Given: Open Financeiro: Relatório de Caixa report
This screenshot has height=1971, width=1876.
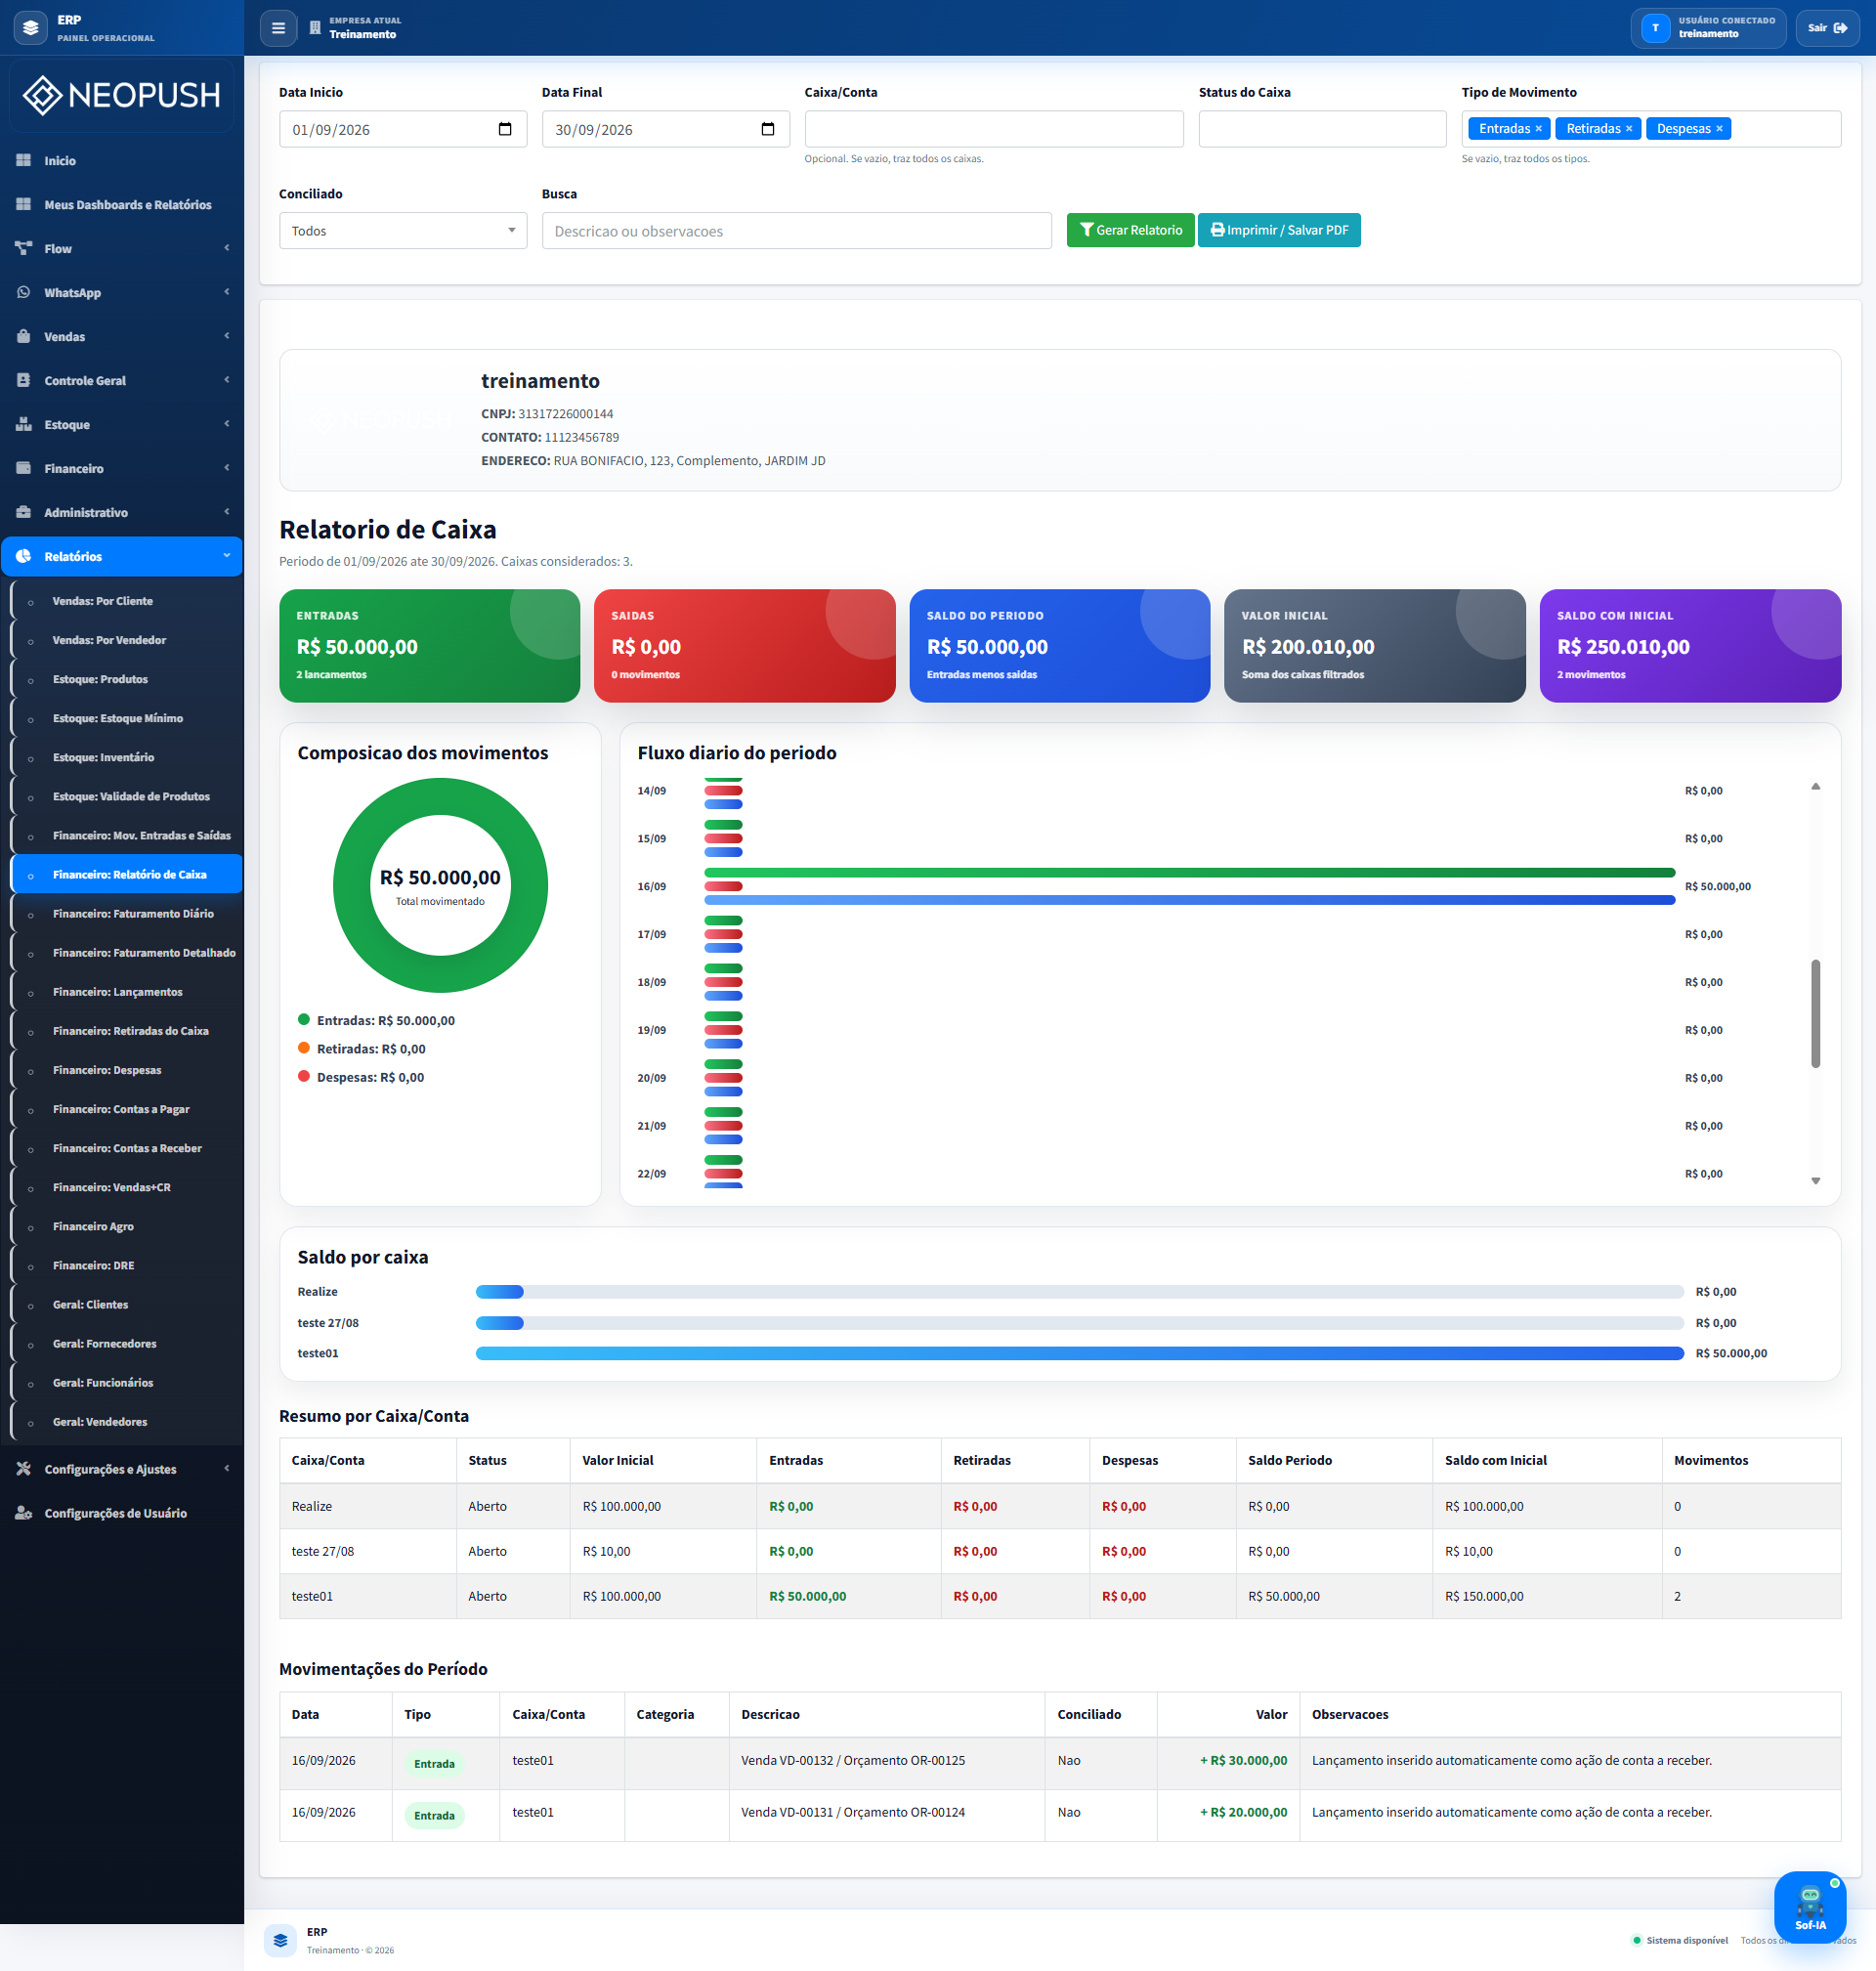Looking at the screenshot, I should [127, 875].
